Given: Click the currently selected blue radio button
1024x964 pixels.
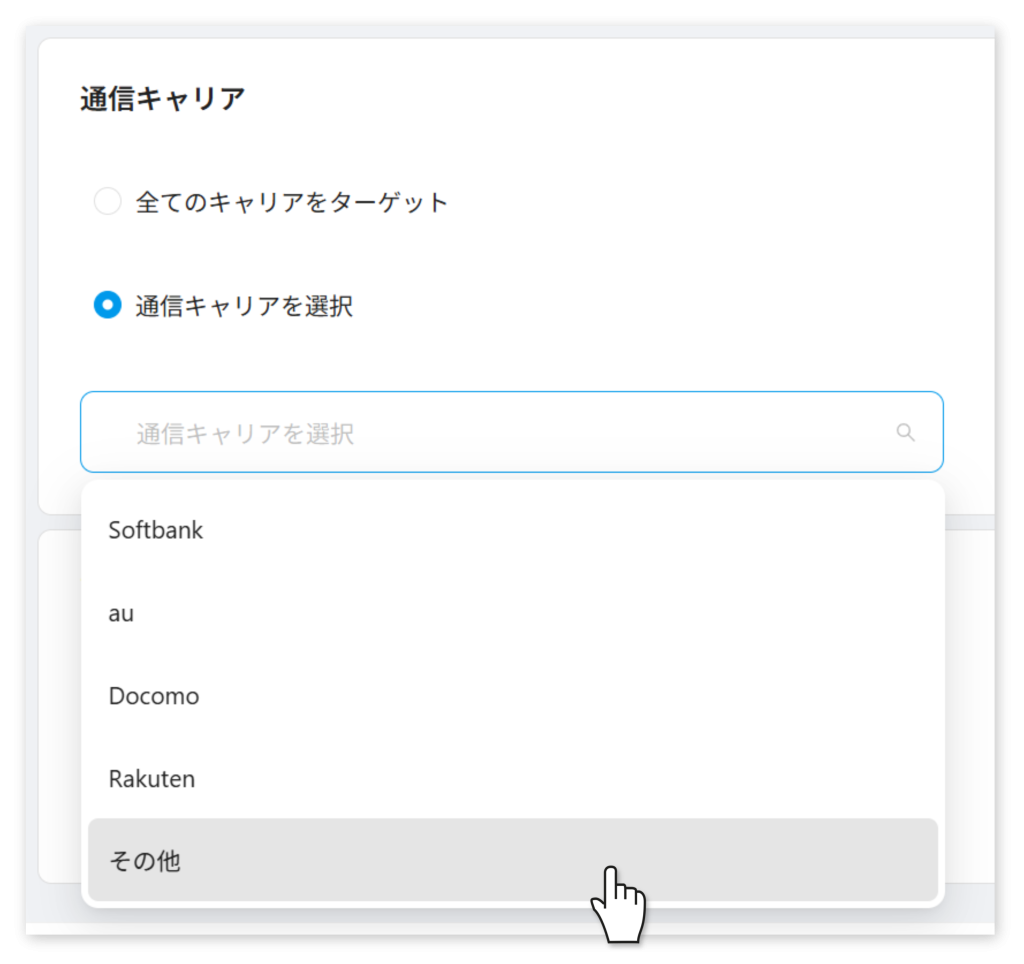Looking at the screenshot, I should coord(107,305).
